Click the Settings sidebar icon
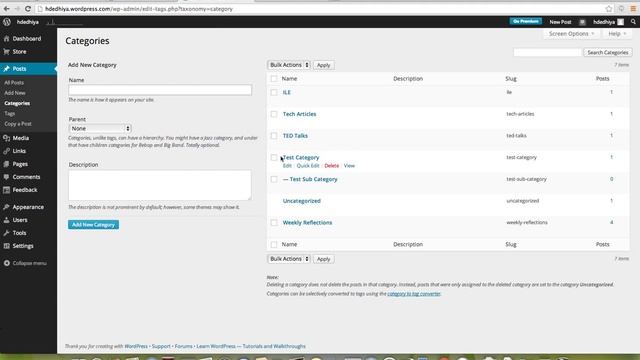The width and height of the screenshot is (640, 360). pos(7,246)
